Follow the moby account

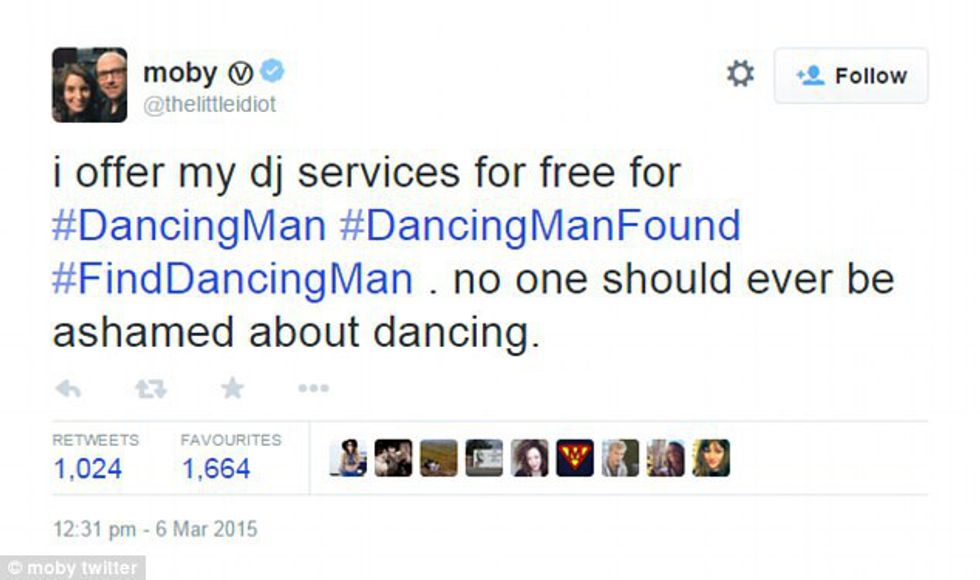(x=851, y=76)
